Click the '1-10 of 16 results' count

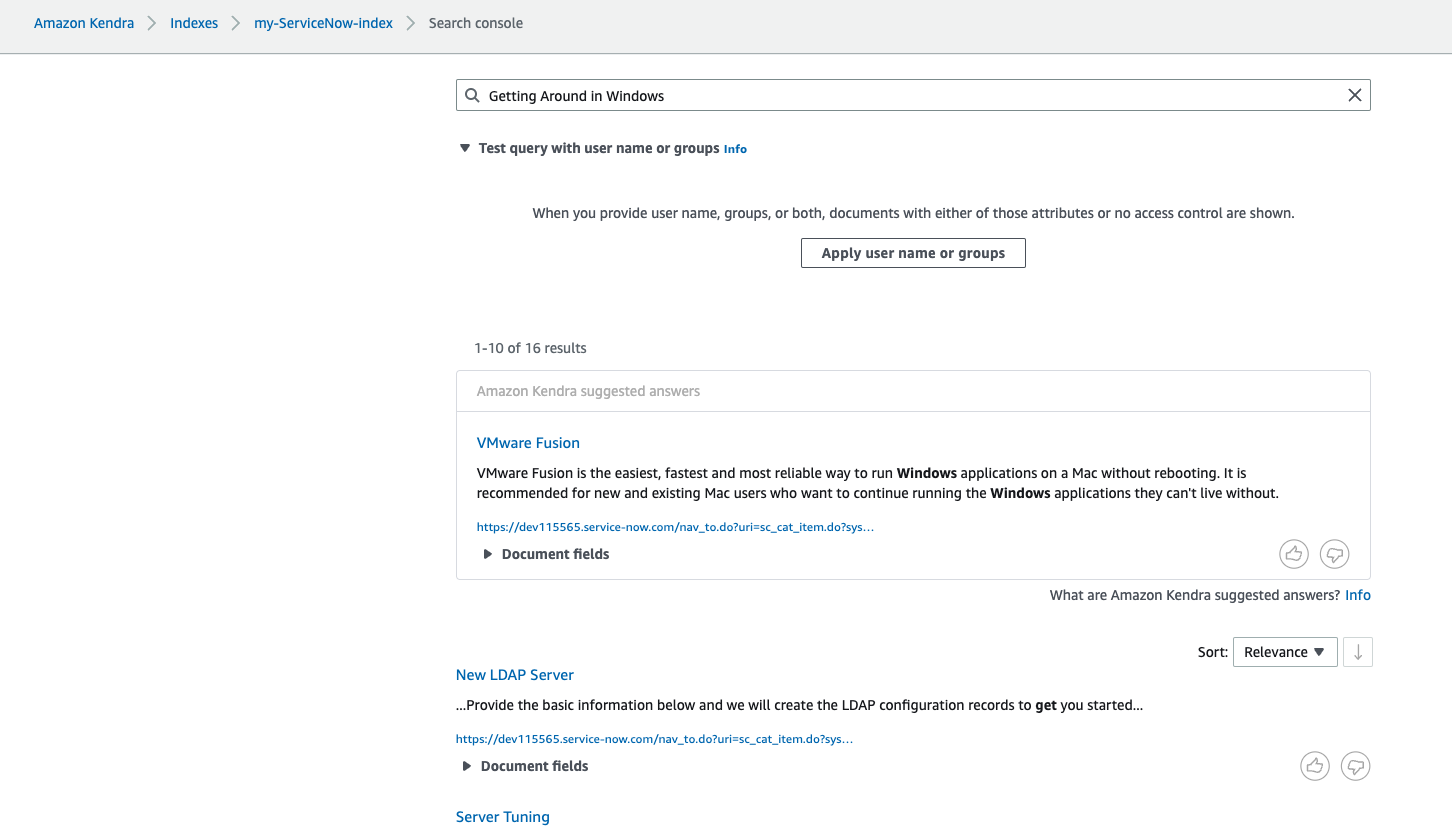pos(531,348)
